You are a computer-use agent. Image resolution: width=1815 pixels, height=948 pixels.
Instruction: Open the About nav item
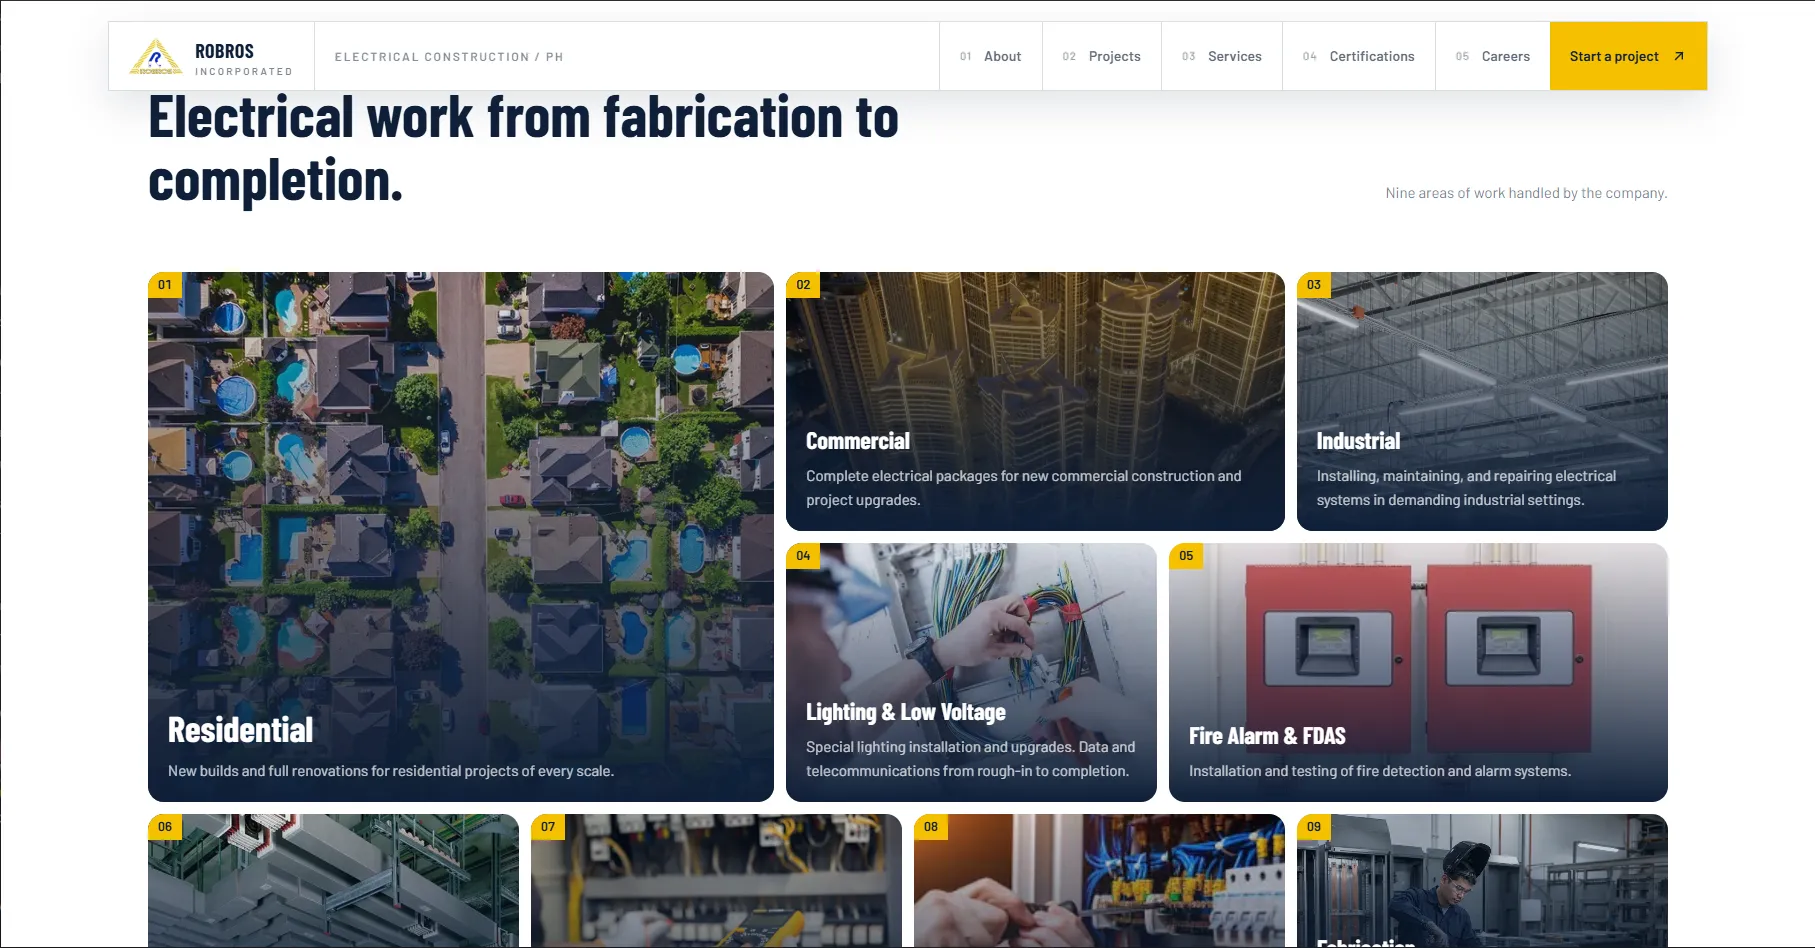pyautogui.click(x=991, y=56)
